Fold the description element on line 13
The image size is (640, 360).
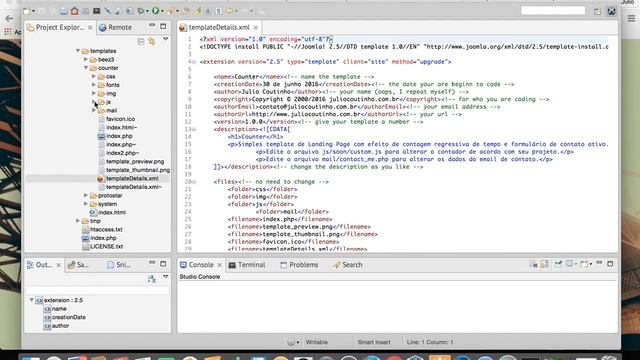(194, 129)
